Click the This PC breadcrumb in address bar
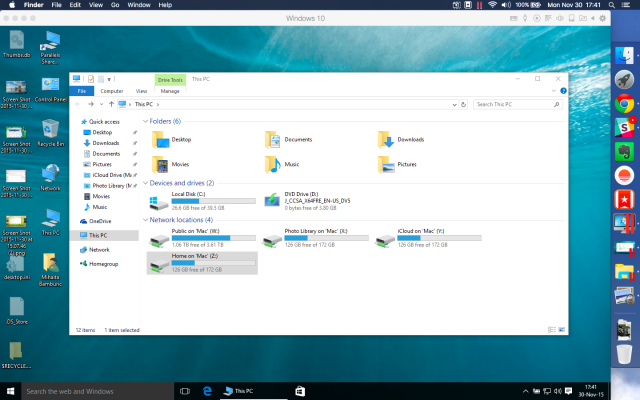The width and height of the screenshot is (640, 400). coord(144,104)
